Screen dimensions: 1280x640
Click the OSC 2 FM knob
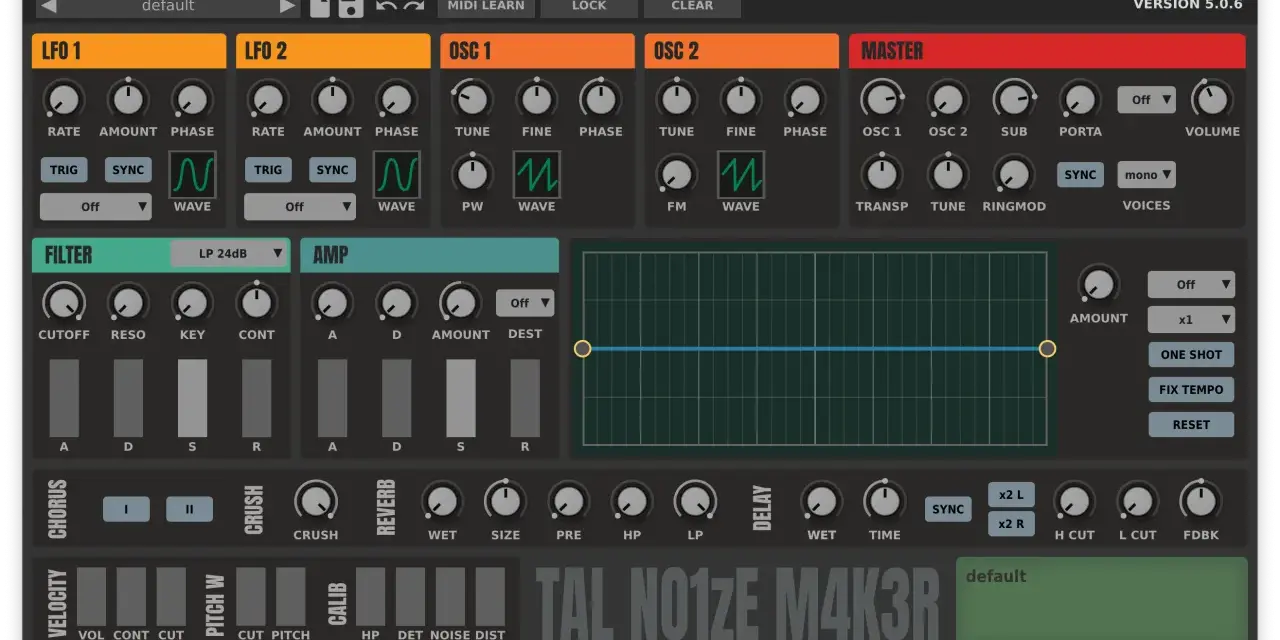click(677, 174)
